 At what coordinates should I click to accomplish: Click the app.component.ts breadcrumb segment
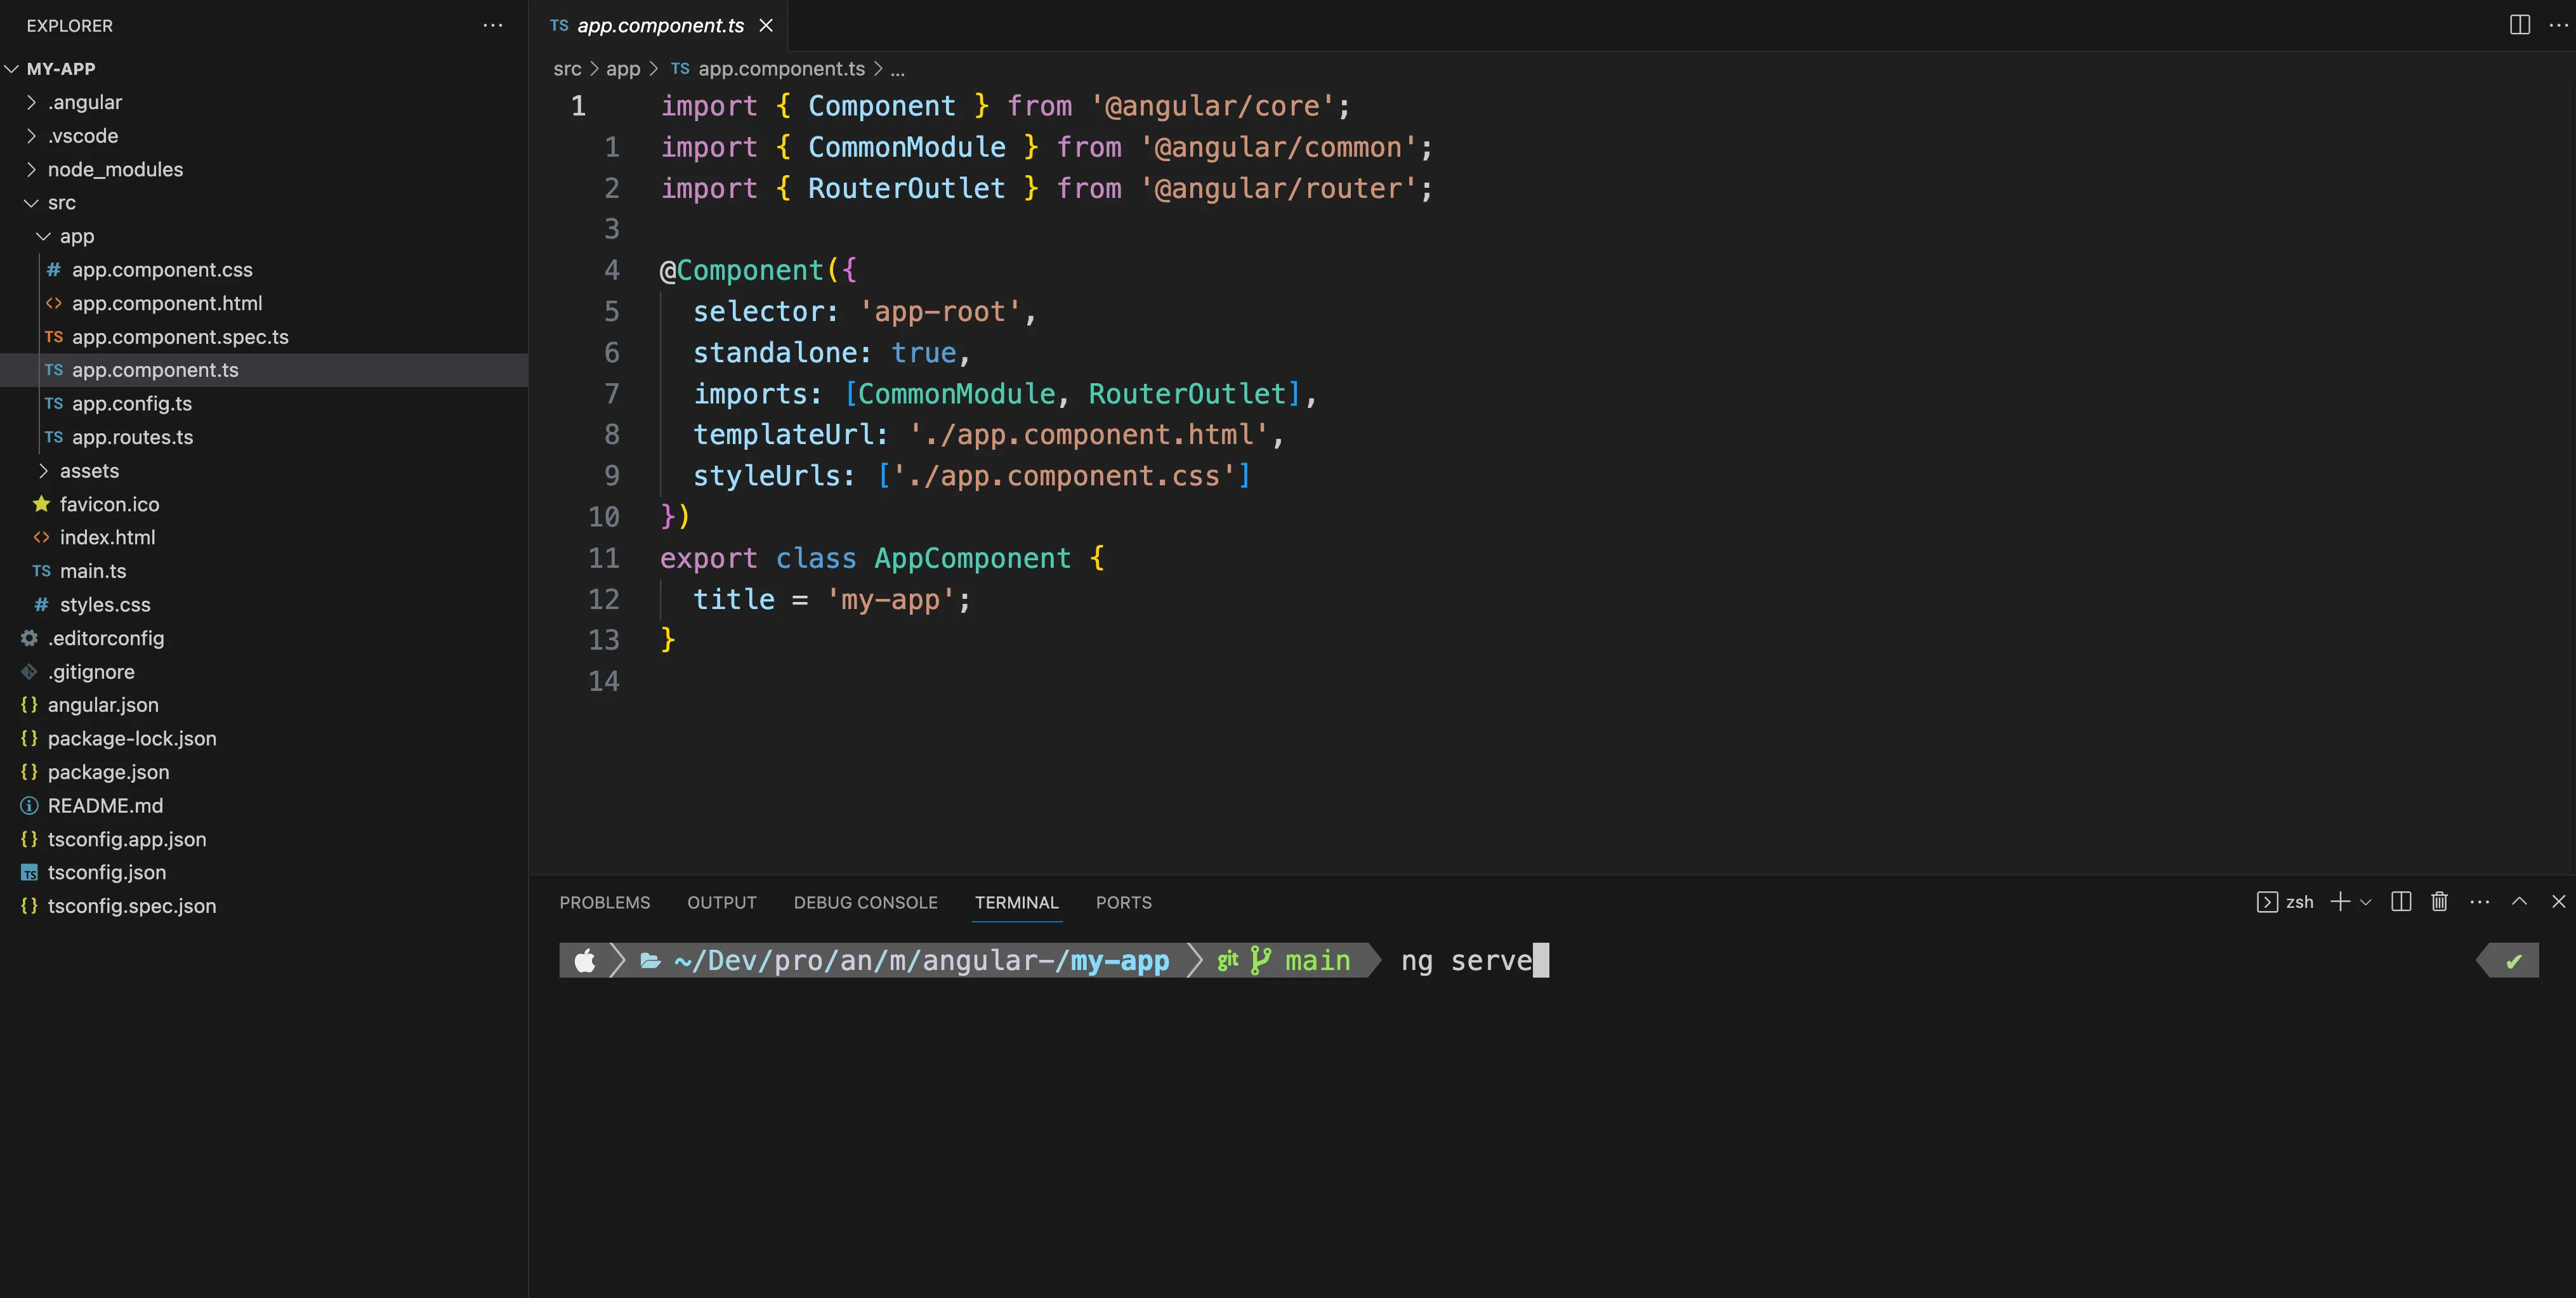point(781,69)
